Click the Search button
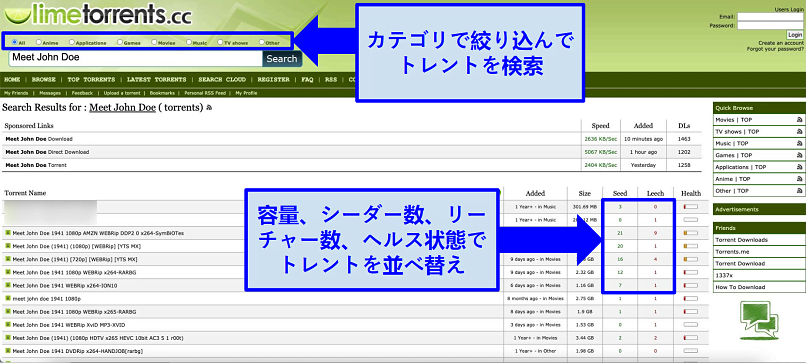This screenshot has width=806, height=363. coord(282,59)
